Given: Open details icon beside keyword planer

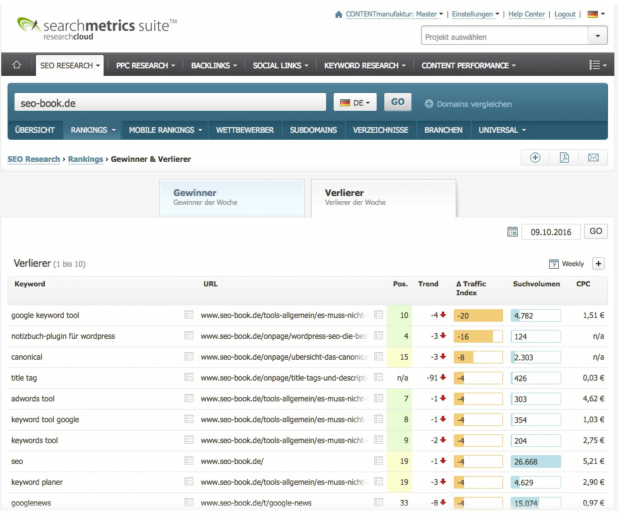Looking at the screenshot, I should pyautogui.click(x=189, y=482).
